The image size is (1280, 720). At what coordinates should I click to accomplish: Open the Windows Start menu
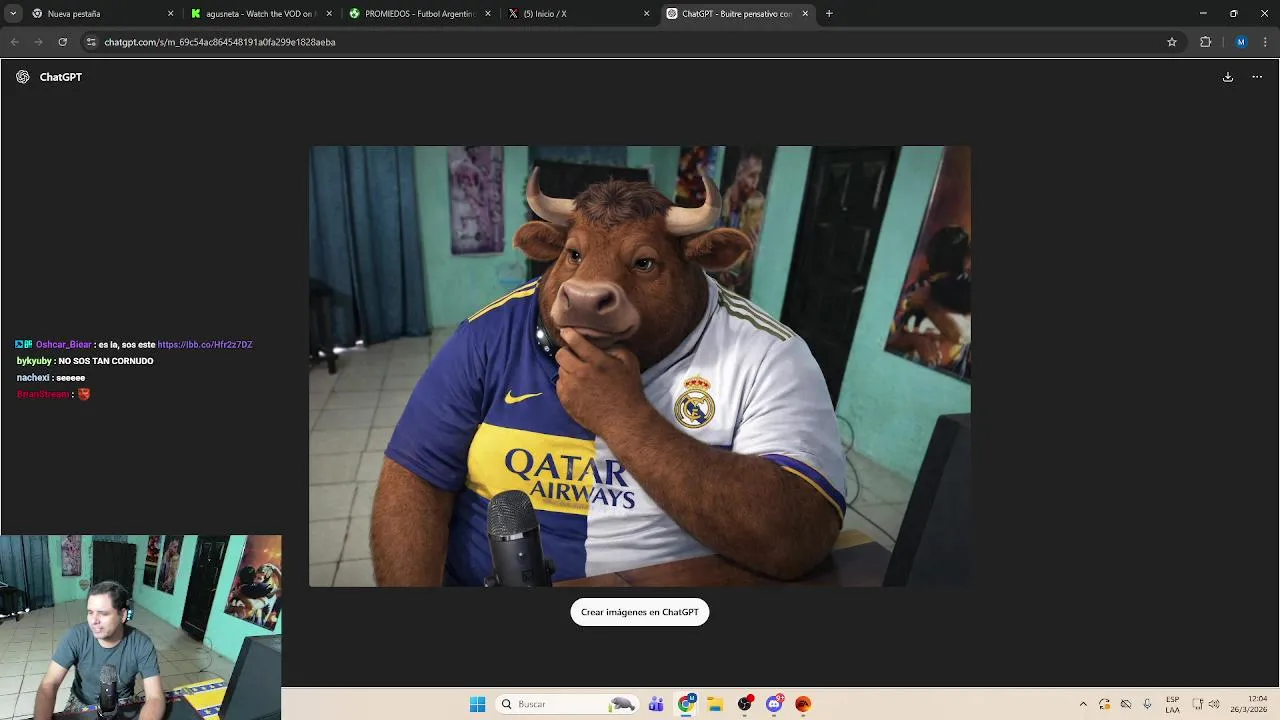[x=478, y=704]
